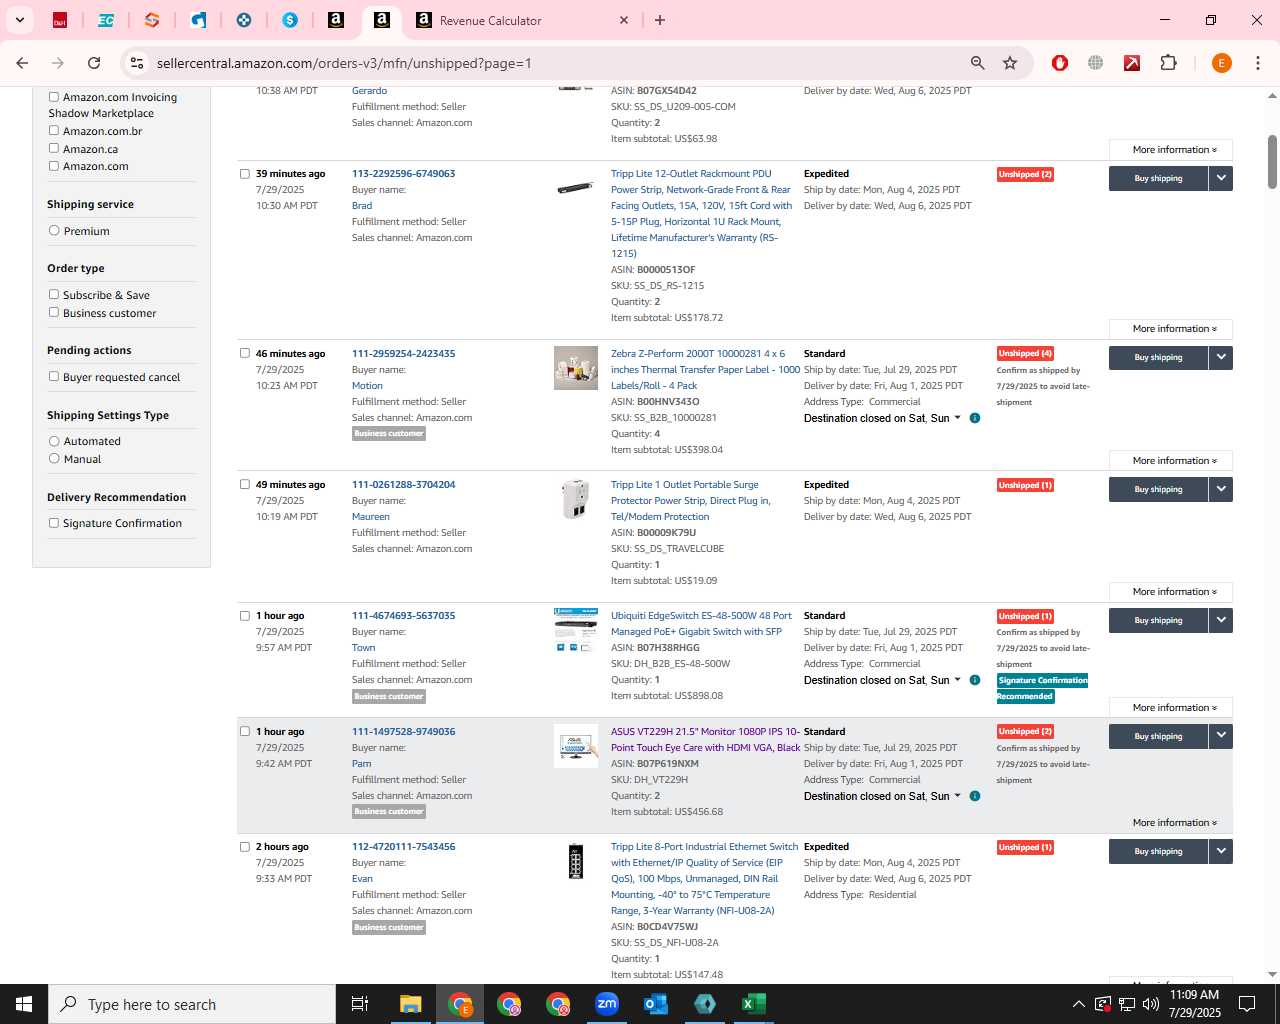Click the page vertical scrollbar thumb
The height and width of the screenshot is (1024, 1280).
[x=1272, y=161]
